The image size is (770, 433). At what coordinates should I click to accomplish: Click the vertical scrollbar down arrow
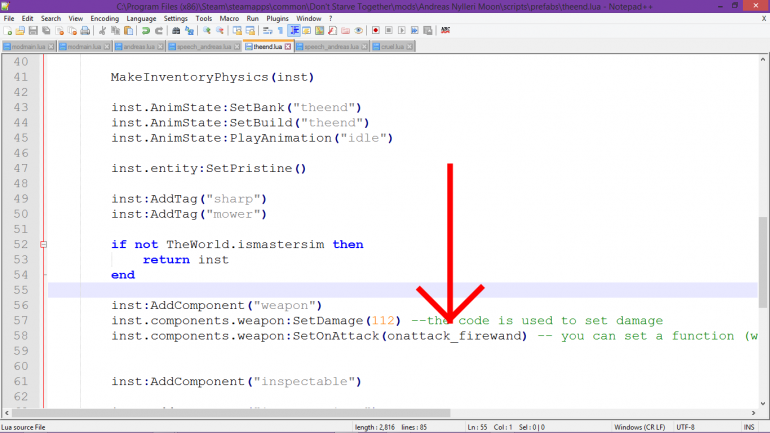[x=763, y=404]
